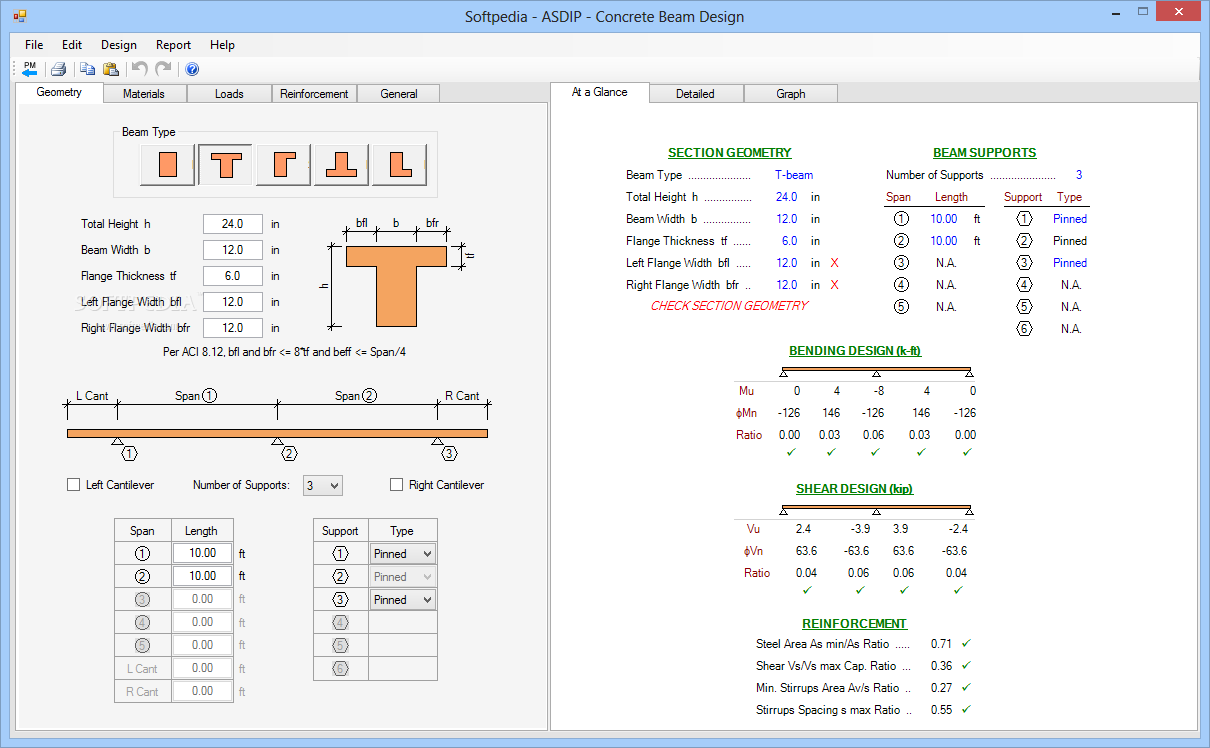Open the File menu
The height and width of the screenshot is (748, 1210).
(34, 45)
